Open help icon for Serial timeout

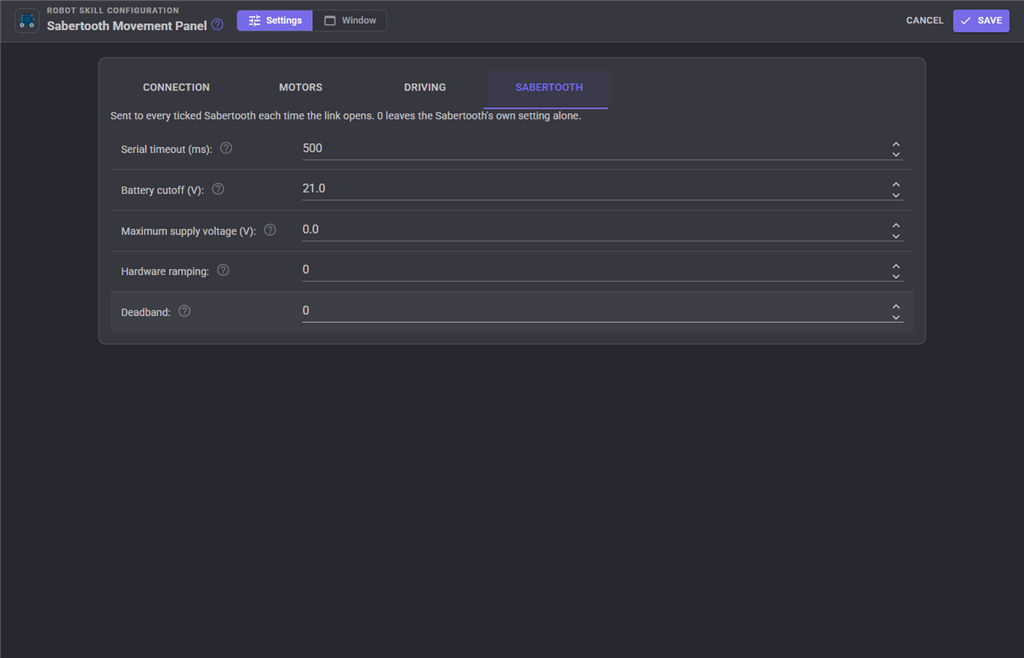click(226, 148)
